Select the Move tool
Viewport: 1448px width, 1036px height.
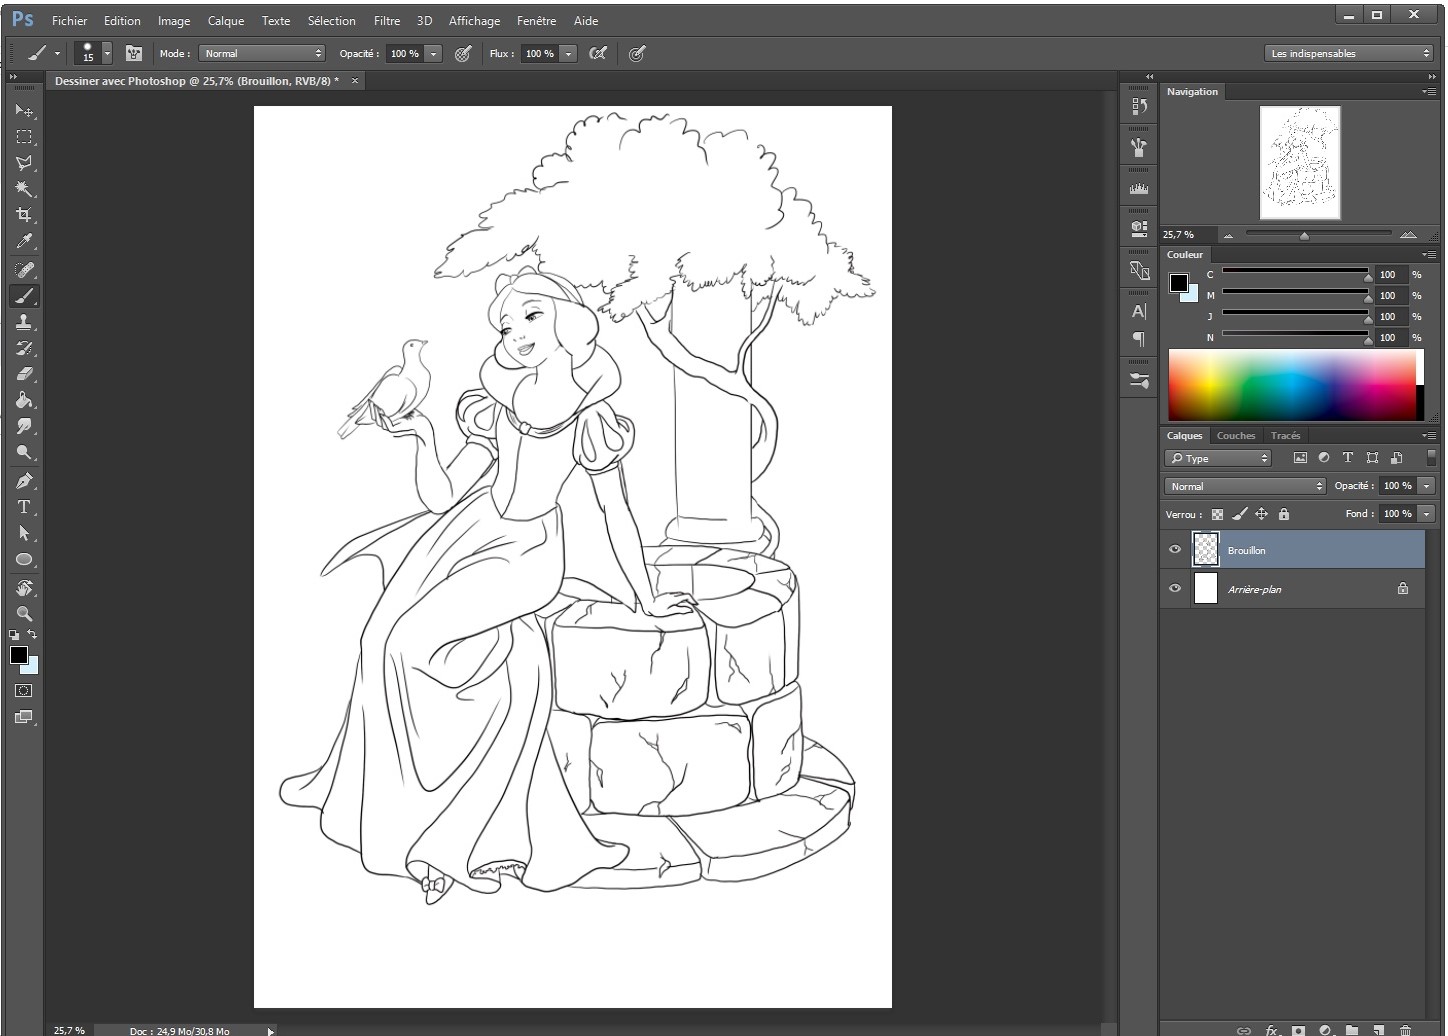(24, 111)
